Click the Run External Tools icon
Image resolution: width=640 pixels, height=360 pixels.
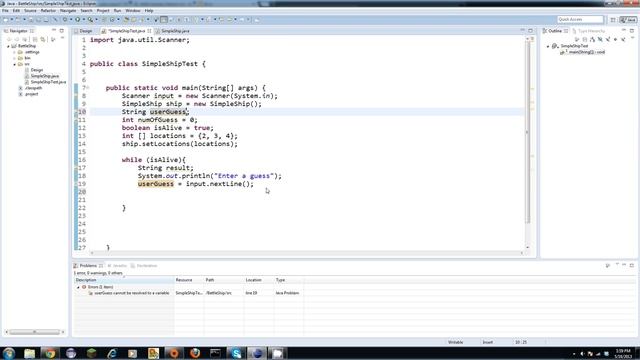pyautogui.click(x=90, y=20)
